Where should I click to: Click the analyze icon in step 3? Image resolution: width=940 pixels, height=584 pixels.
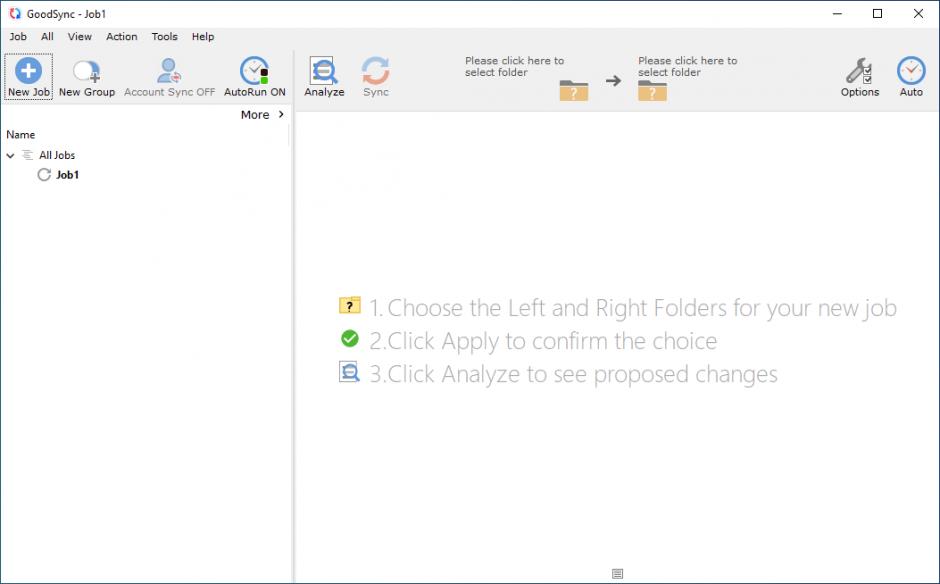click(x=349, y=372)
